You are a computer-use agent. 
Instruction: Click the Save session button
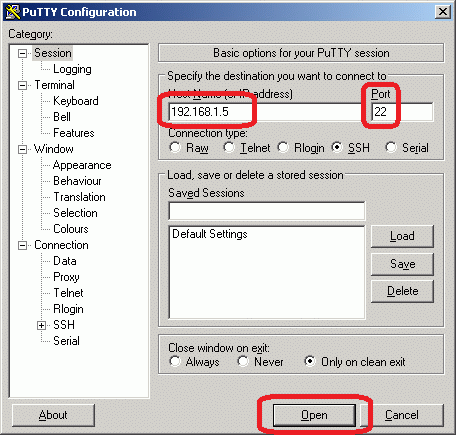402,264
